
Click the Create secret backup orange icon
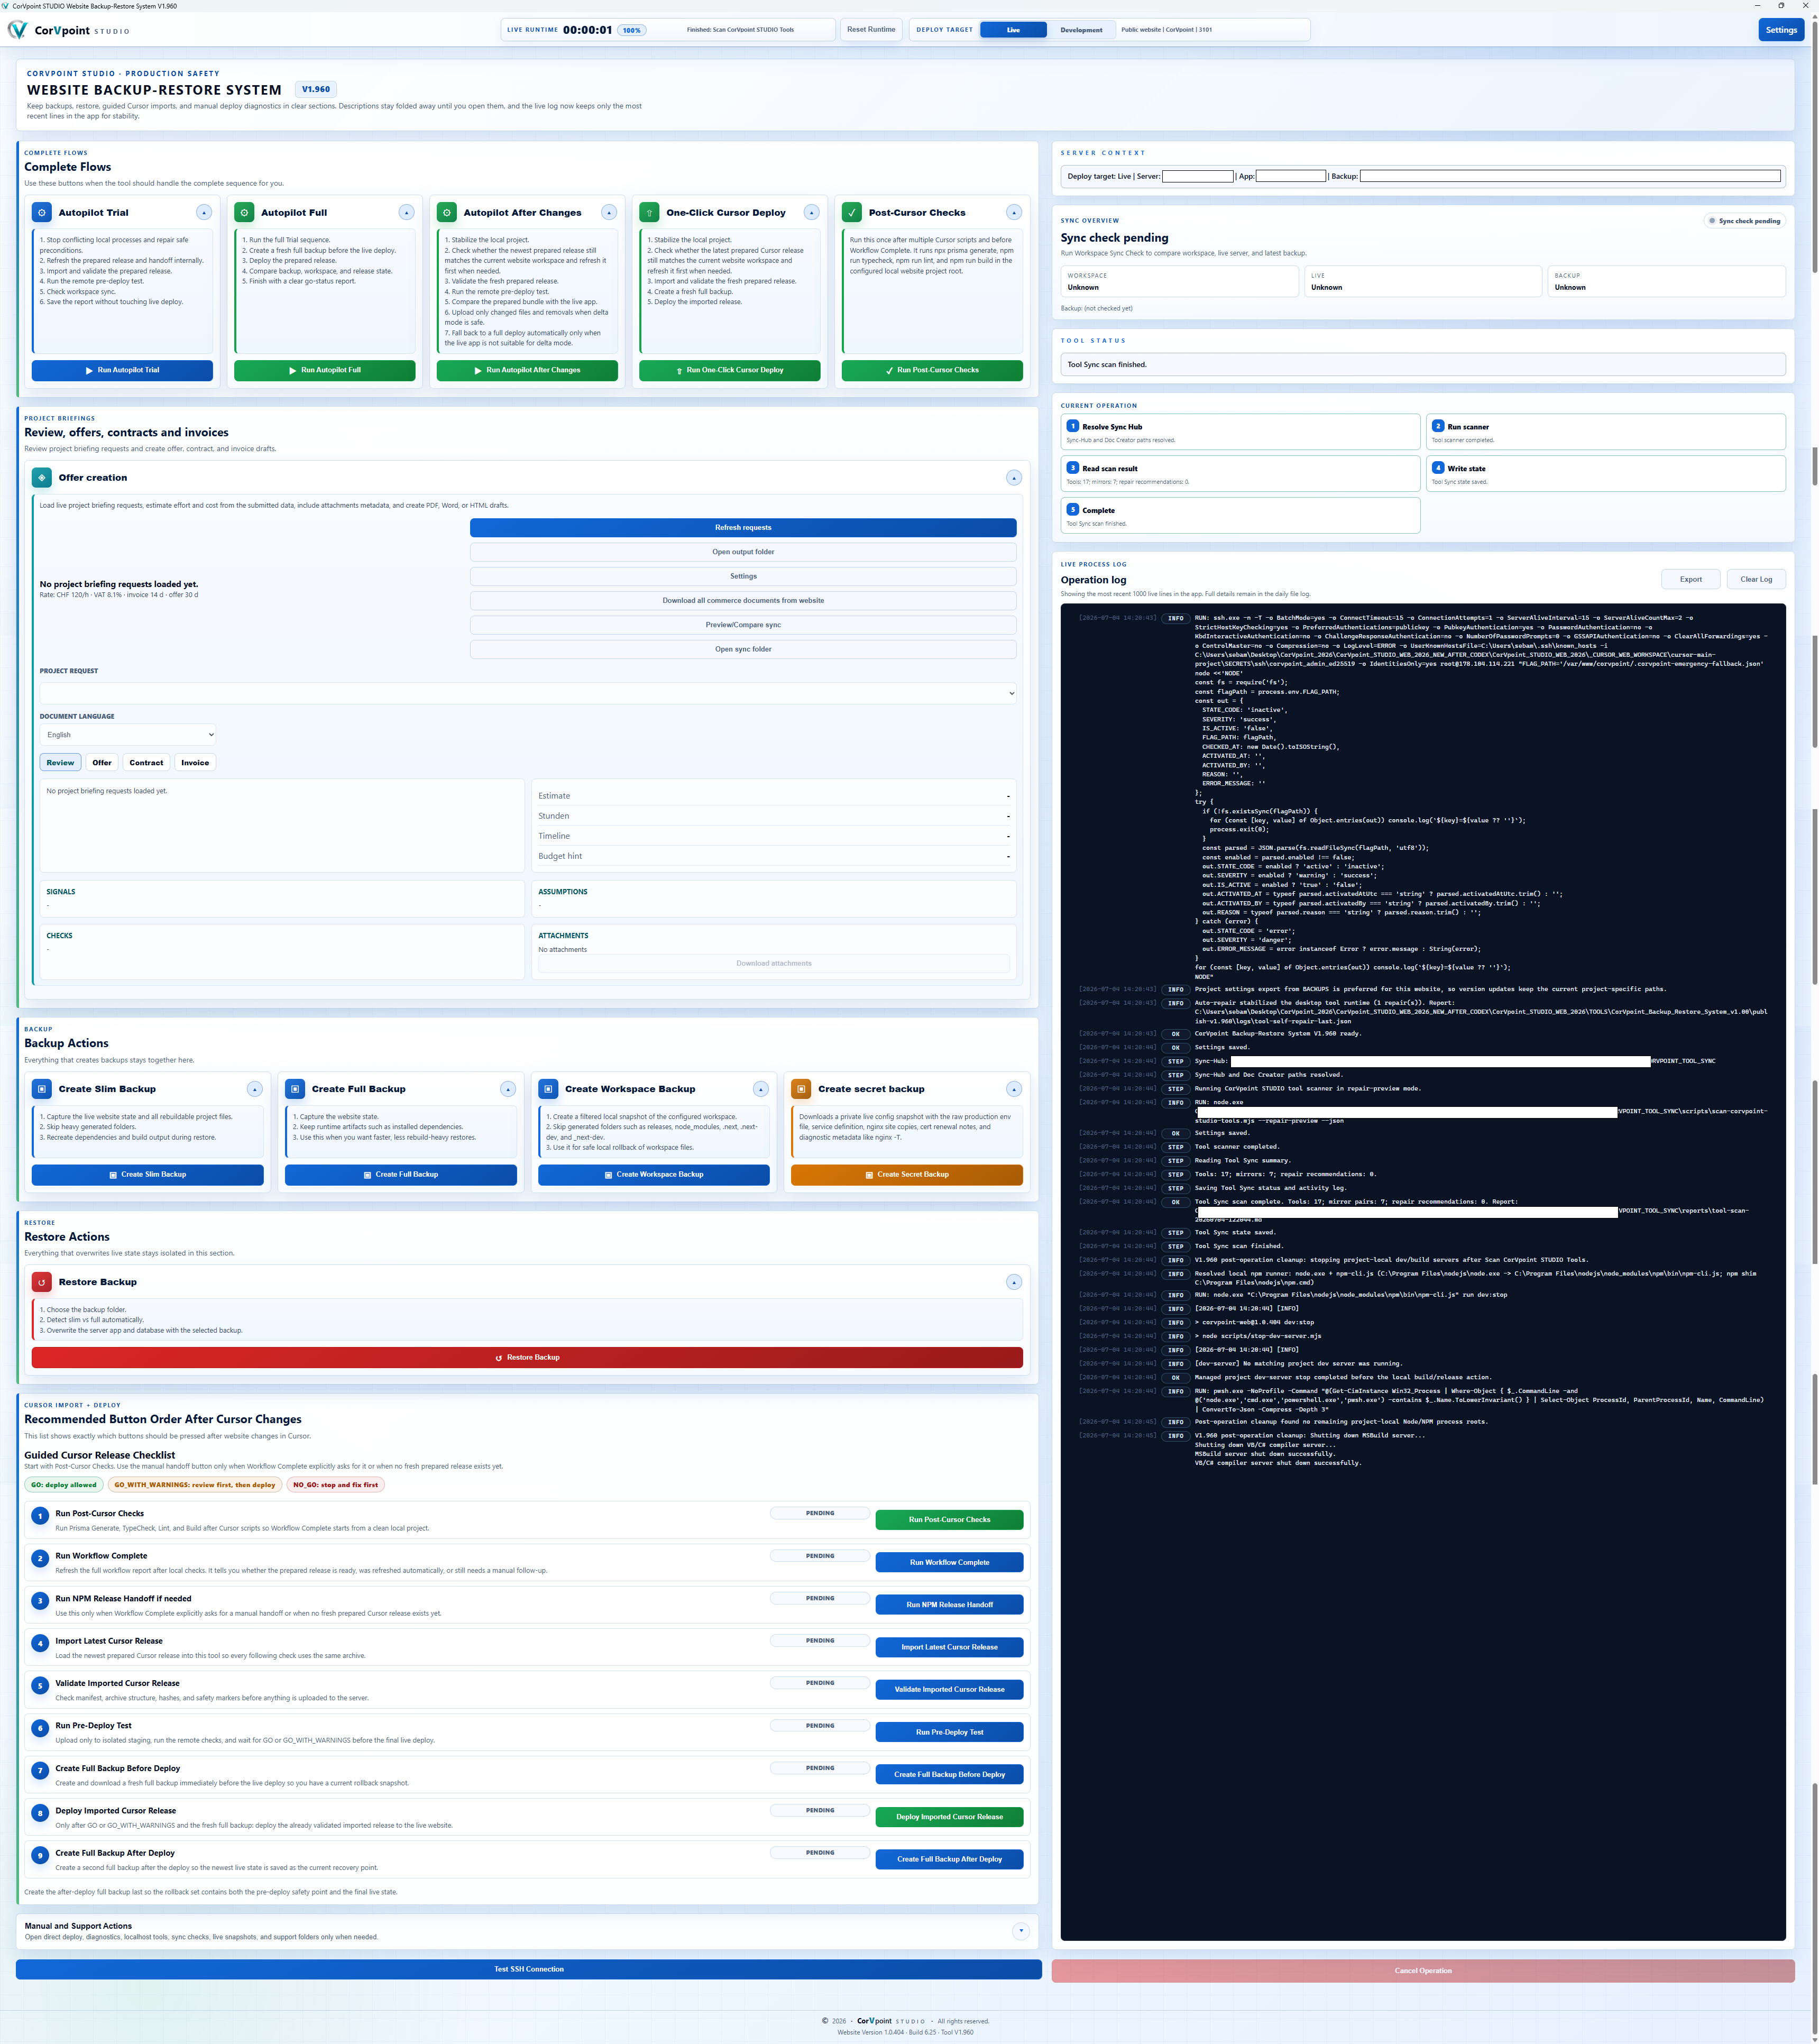801,1089
